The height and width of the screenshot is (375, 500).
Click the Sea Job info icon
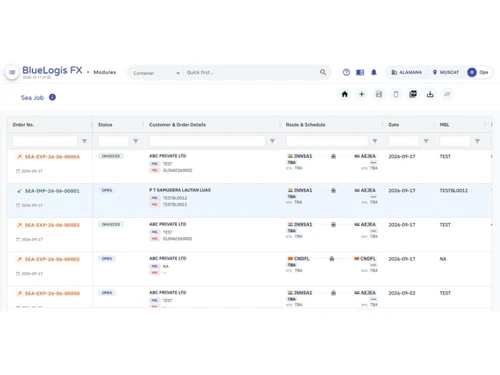52,97
